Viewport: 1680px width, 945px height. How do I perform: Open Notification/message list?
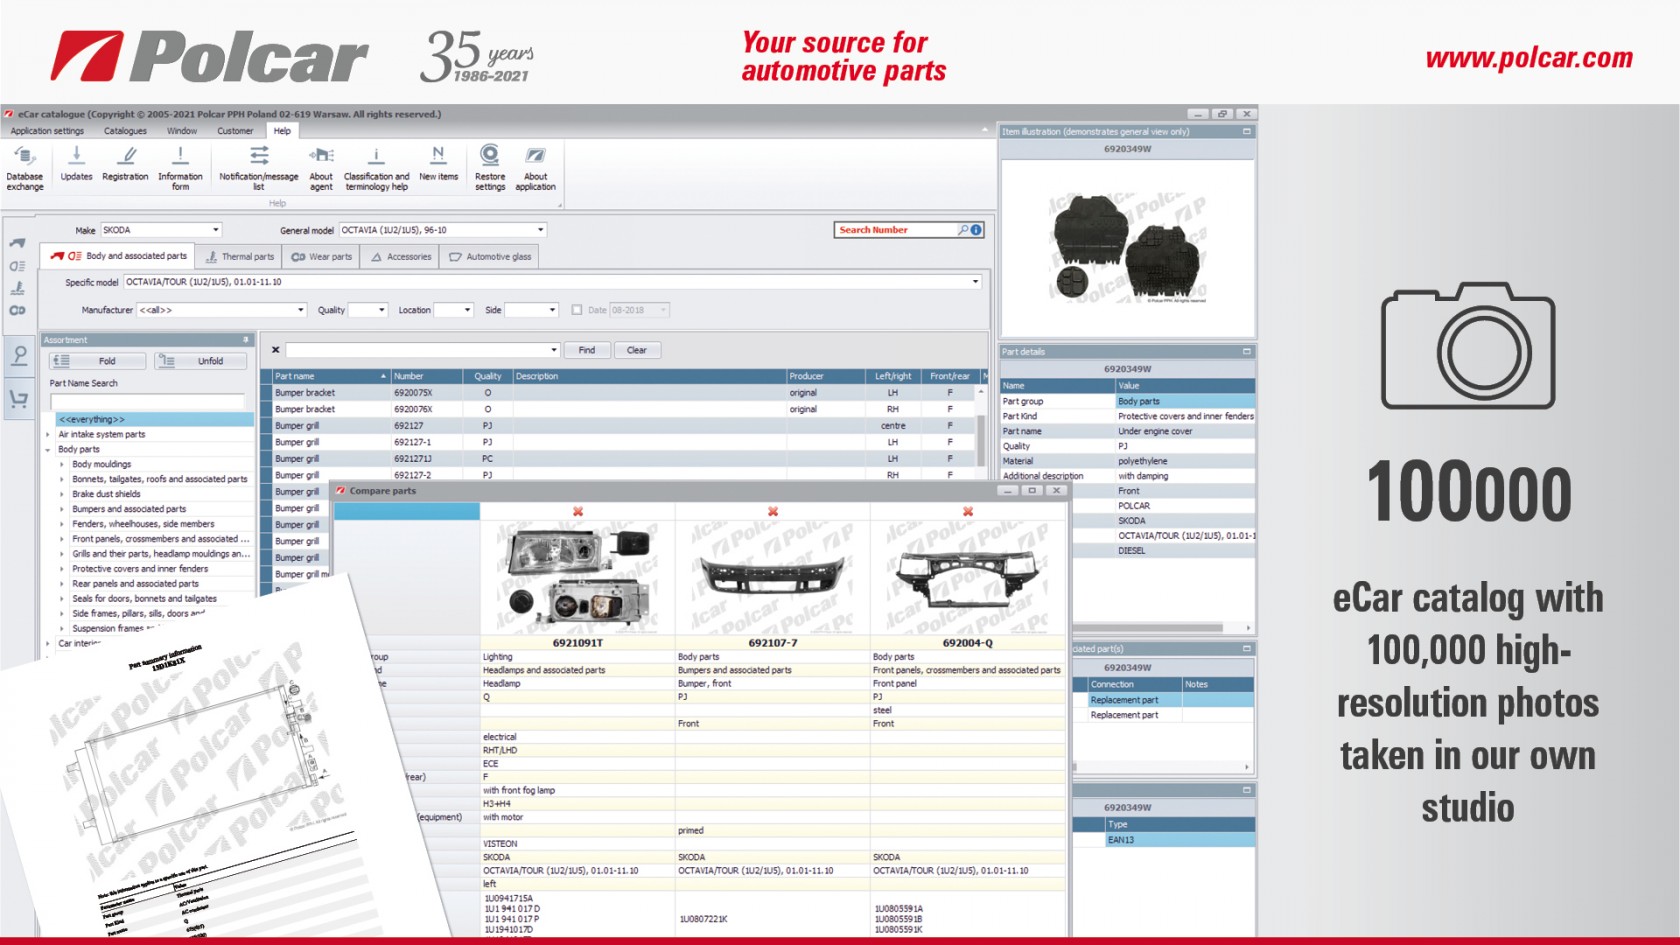coord(259,167)
